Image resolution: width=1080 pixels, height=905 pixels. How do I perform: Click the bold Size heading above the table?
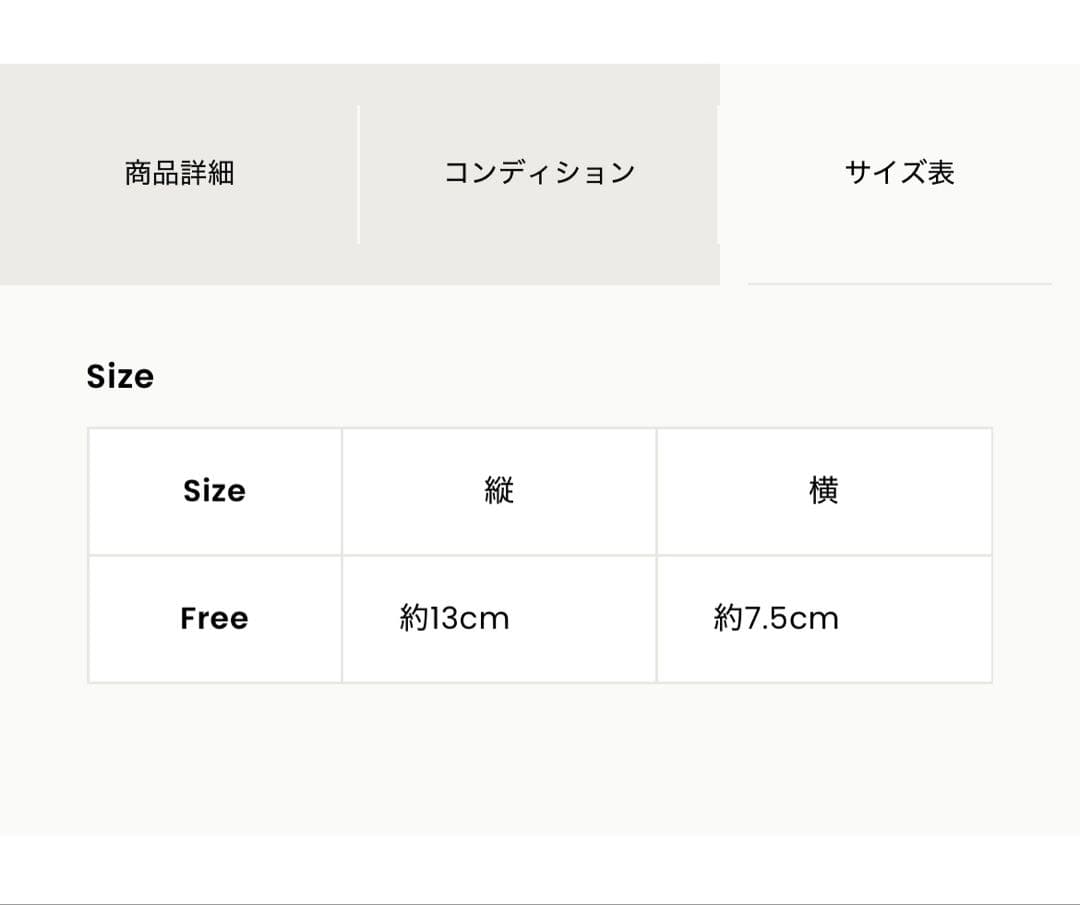pyautogui.click(x=120, y=377)
